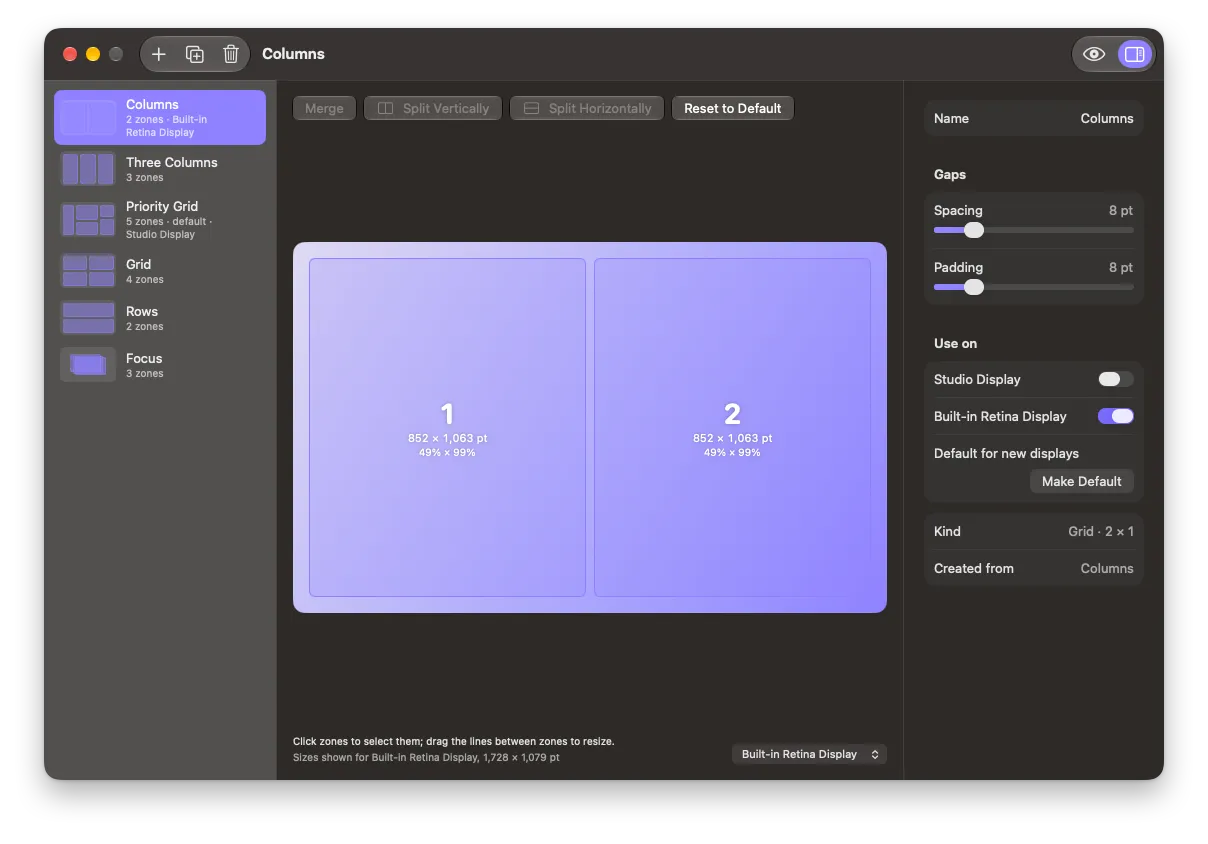Click the window title 'Columns'
This screenshot has width=1208, height=844.
pos(293,54)
